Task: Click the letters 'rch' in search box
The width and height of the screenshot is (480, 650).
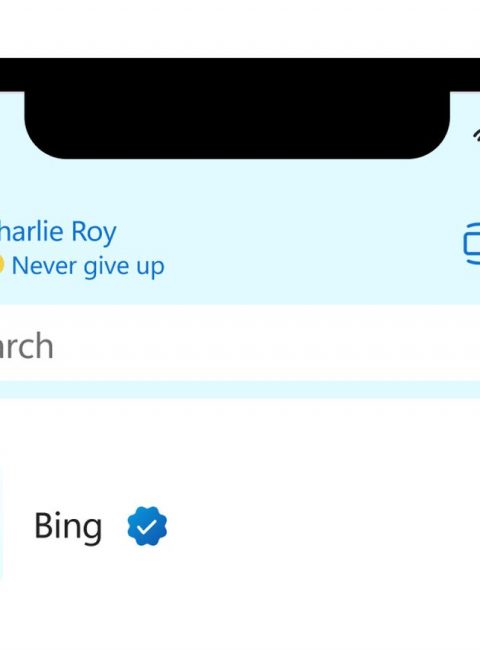Action: point(27,346)
